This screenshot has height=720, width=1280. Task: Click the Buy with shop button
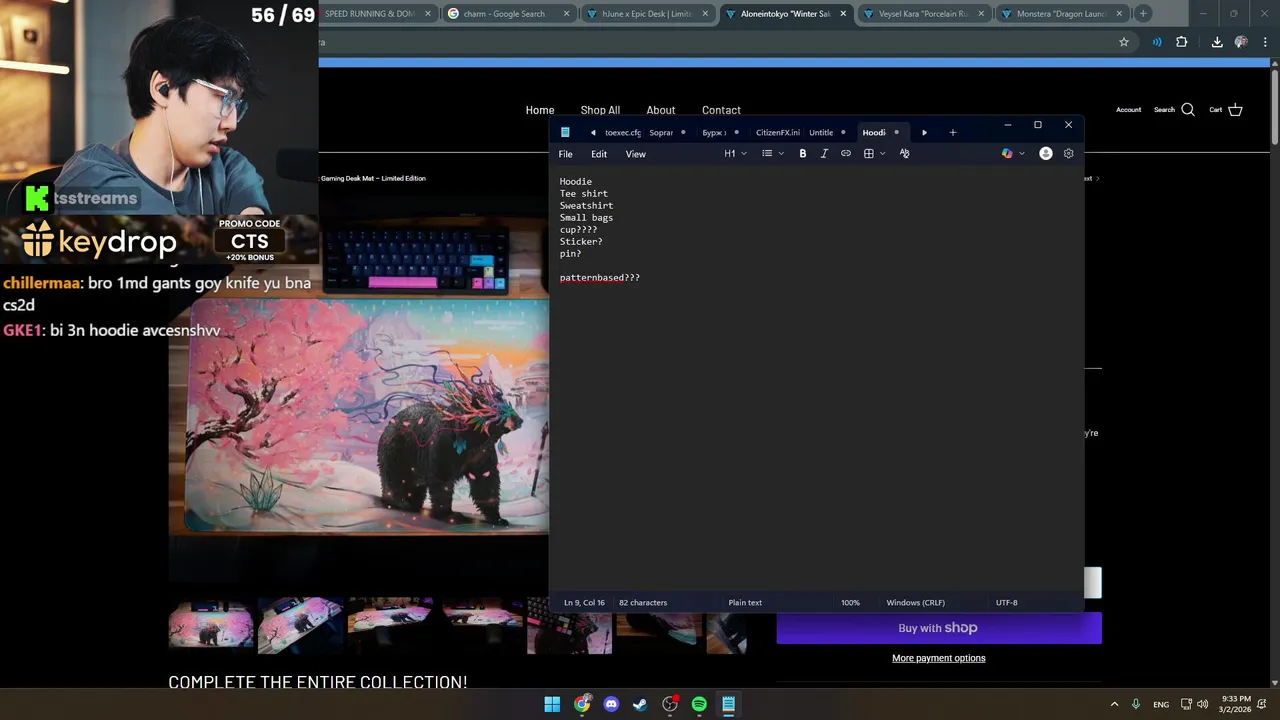click(x=939, y=628)
